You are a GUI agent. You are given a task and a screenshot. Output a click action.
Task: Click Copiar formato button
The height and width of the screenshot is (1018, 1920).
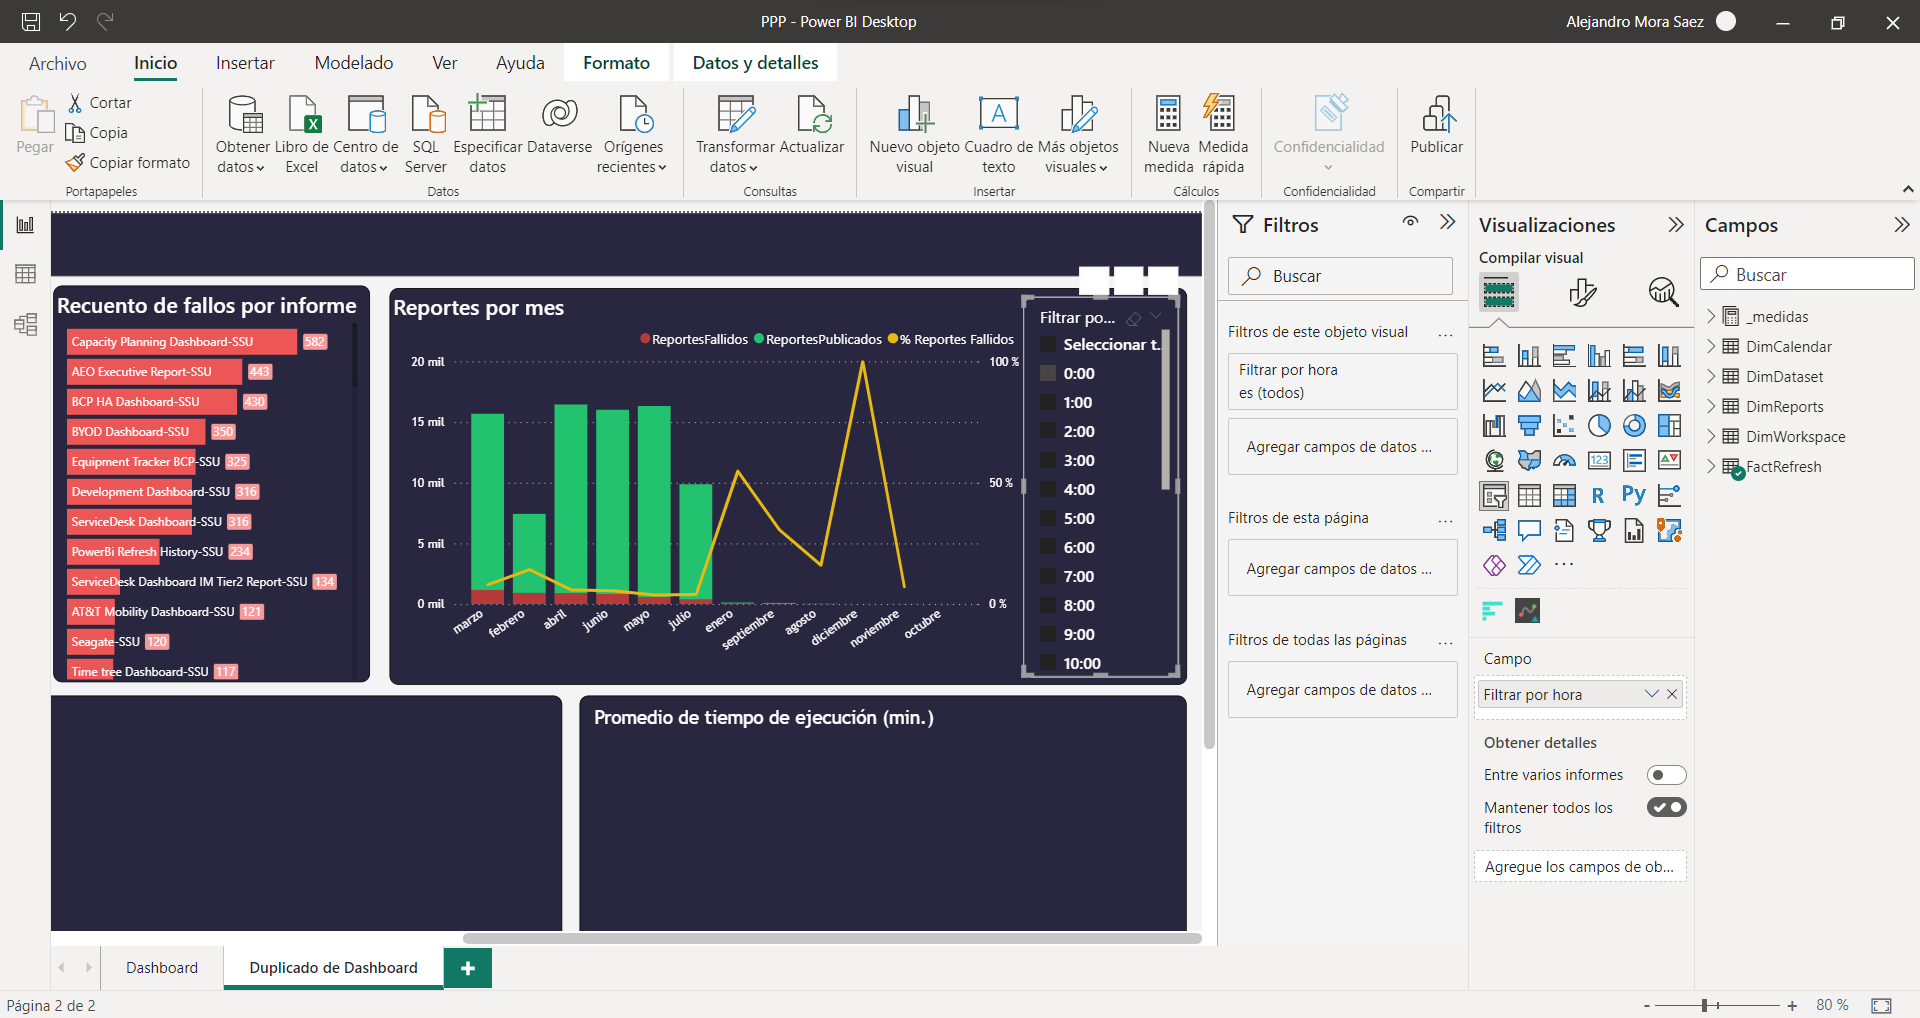click(x=128, y=162)
